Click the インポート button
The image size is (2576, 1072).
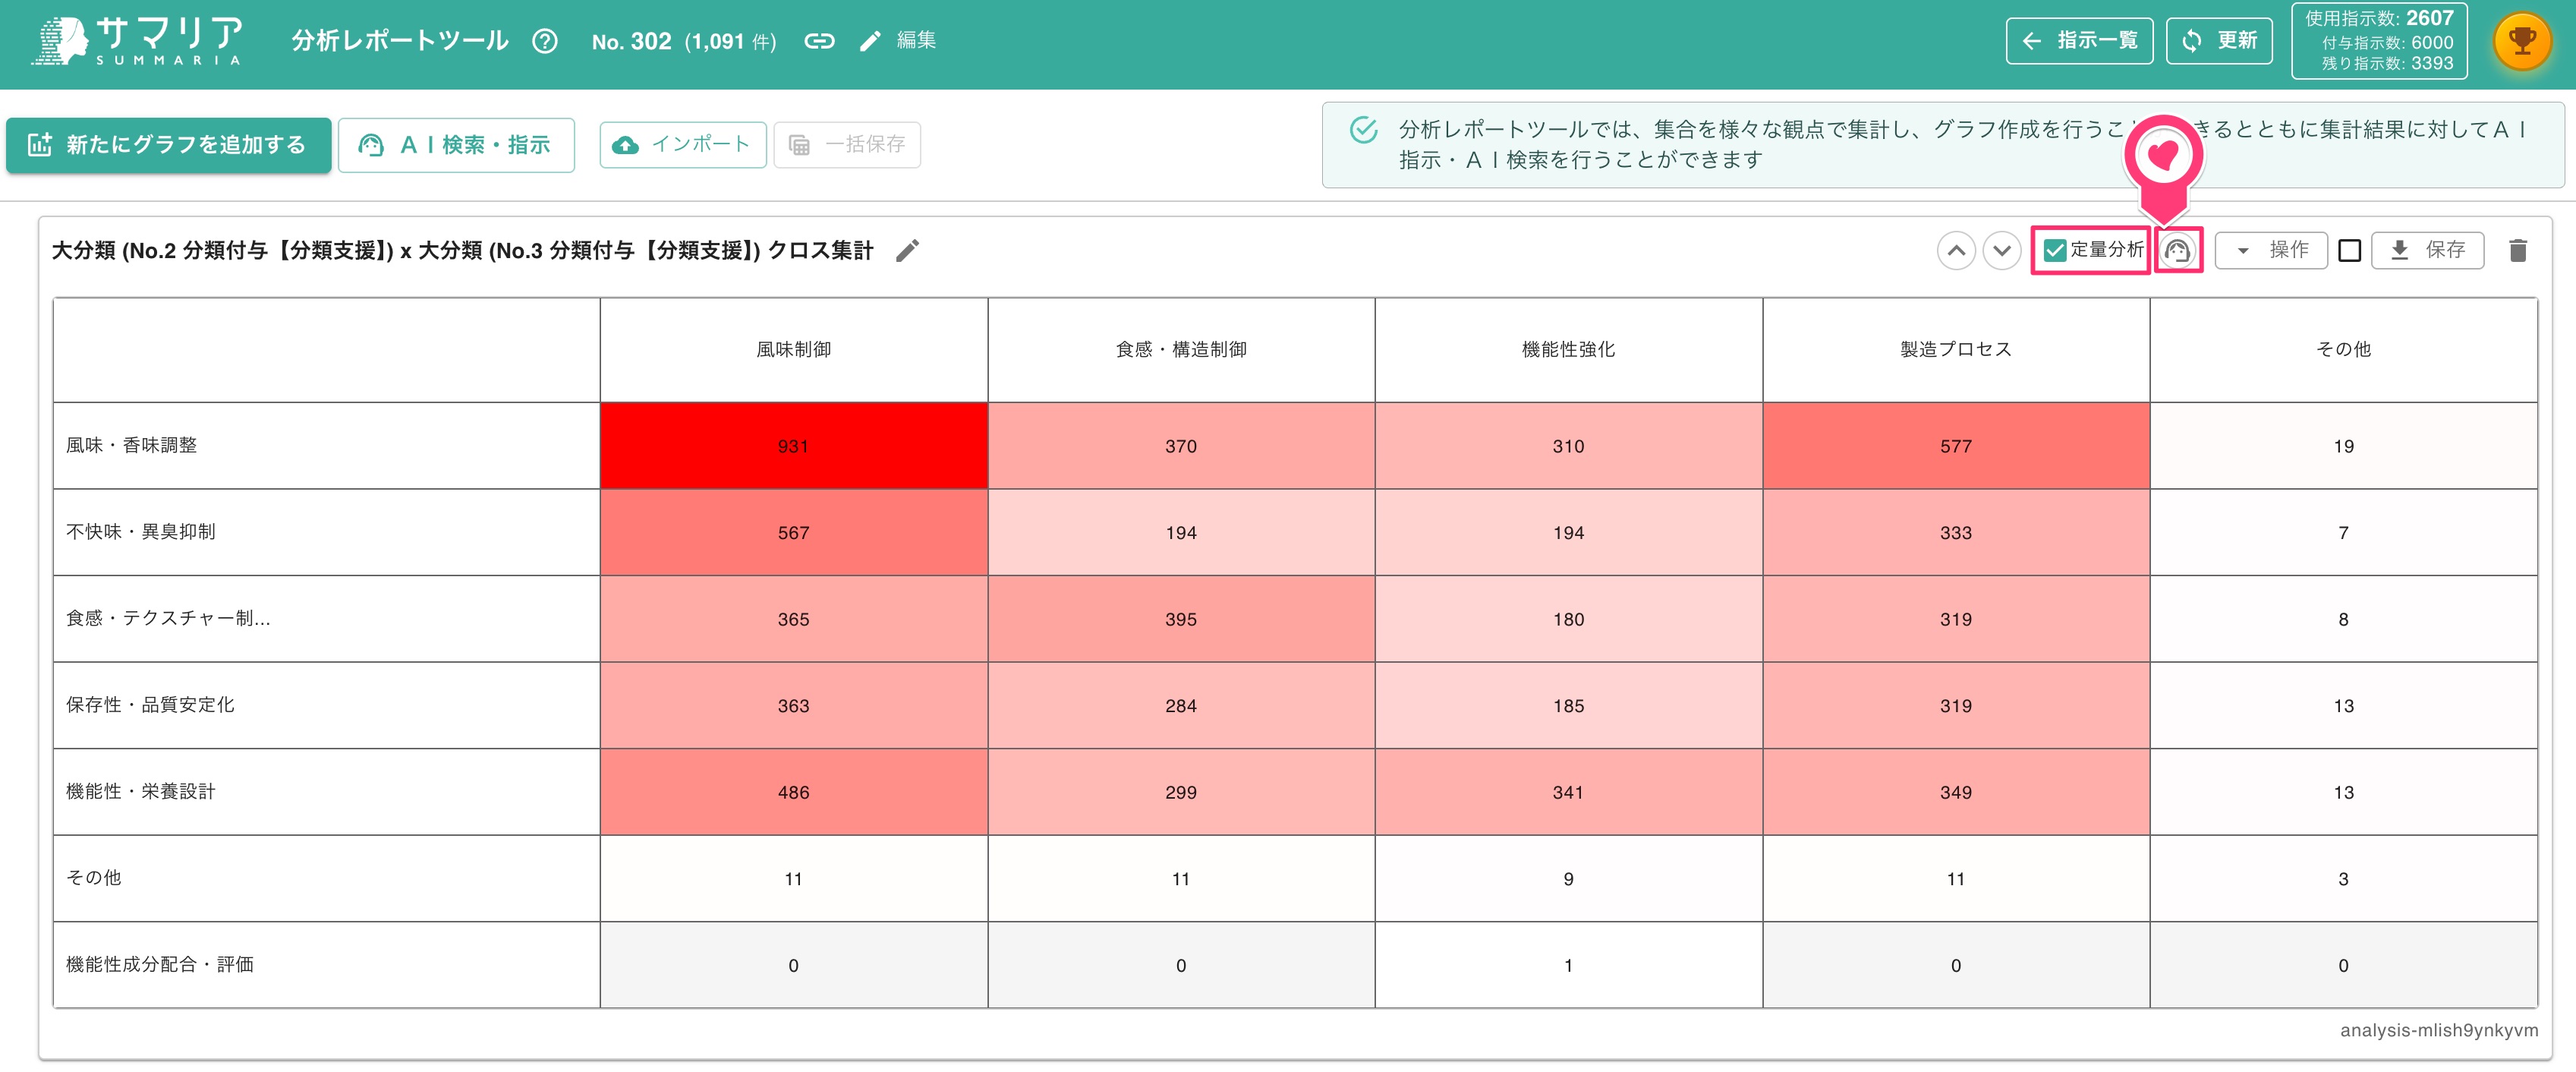pyautogui.click(x=682, y=144)
